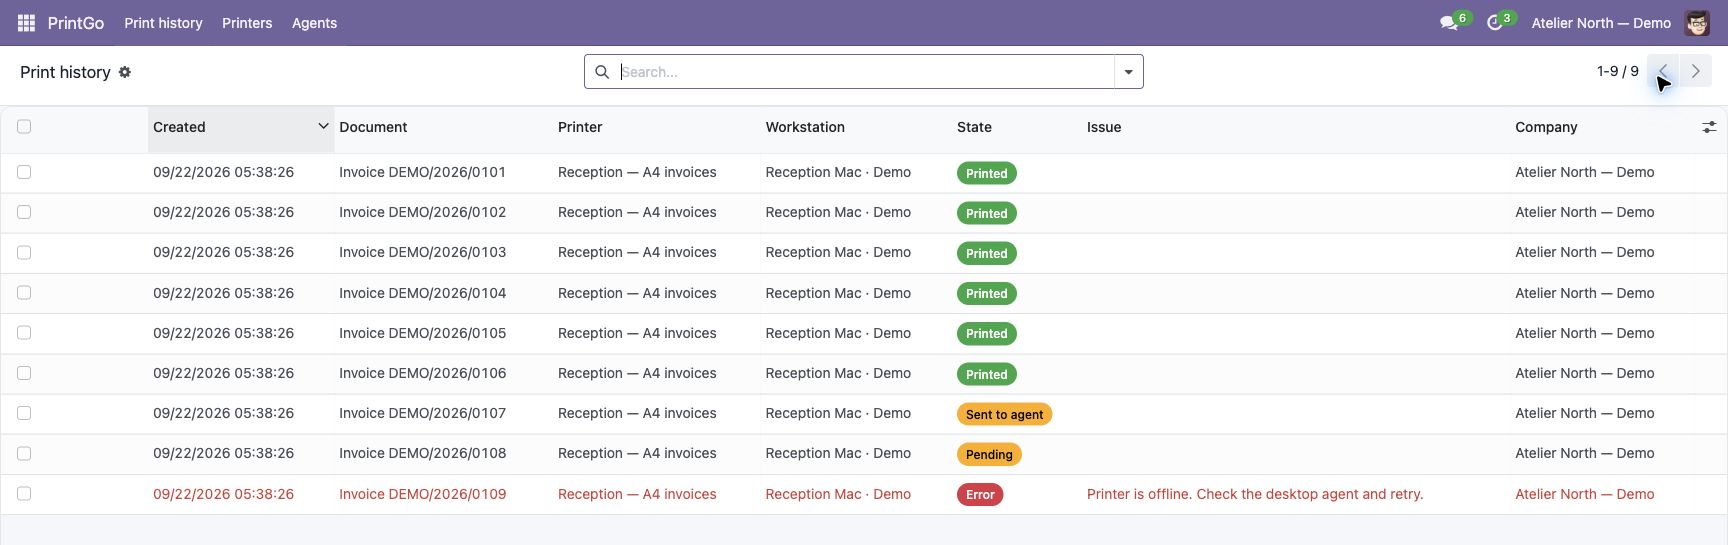This screenshot has width=1728, height=545.
Task: Expand the search options dropdown arrow
Action: tap(1128, 72)
